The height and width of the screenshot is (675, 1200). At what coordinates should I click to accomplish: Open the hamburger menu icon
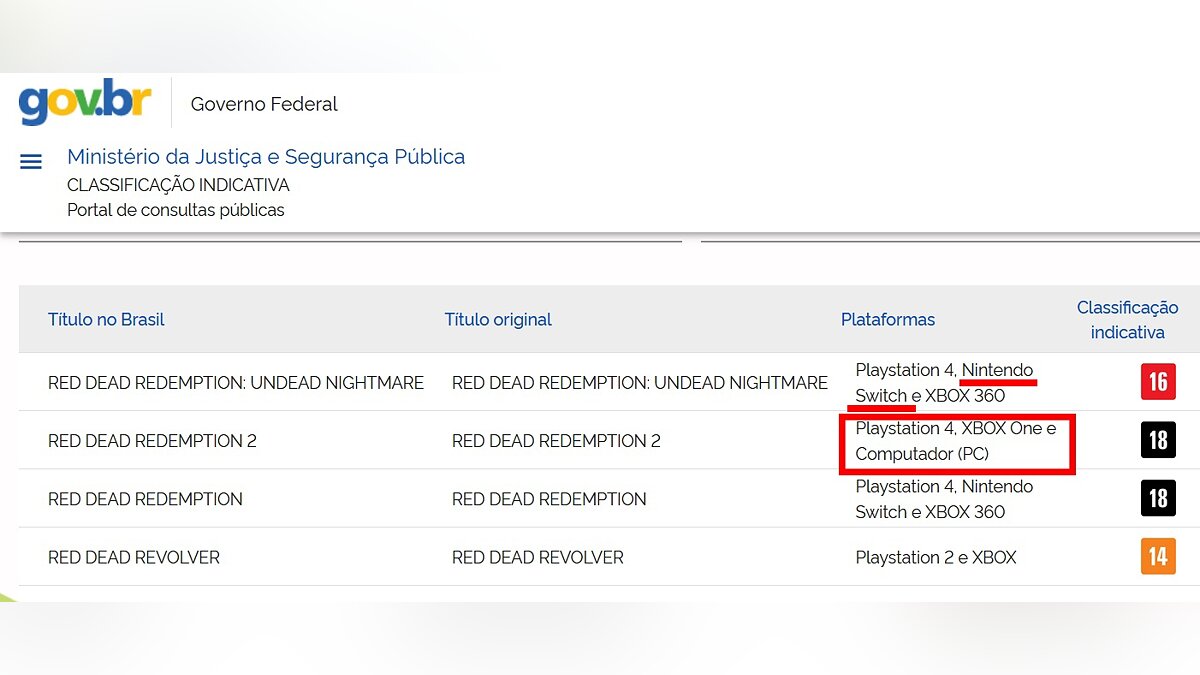(31, 162)
